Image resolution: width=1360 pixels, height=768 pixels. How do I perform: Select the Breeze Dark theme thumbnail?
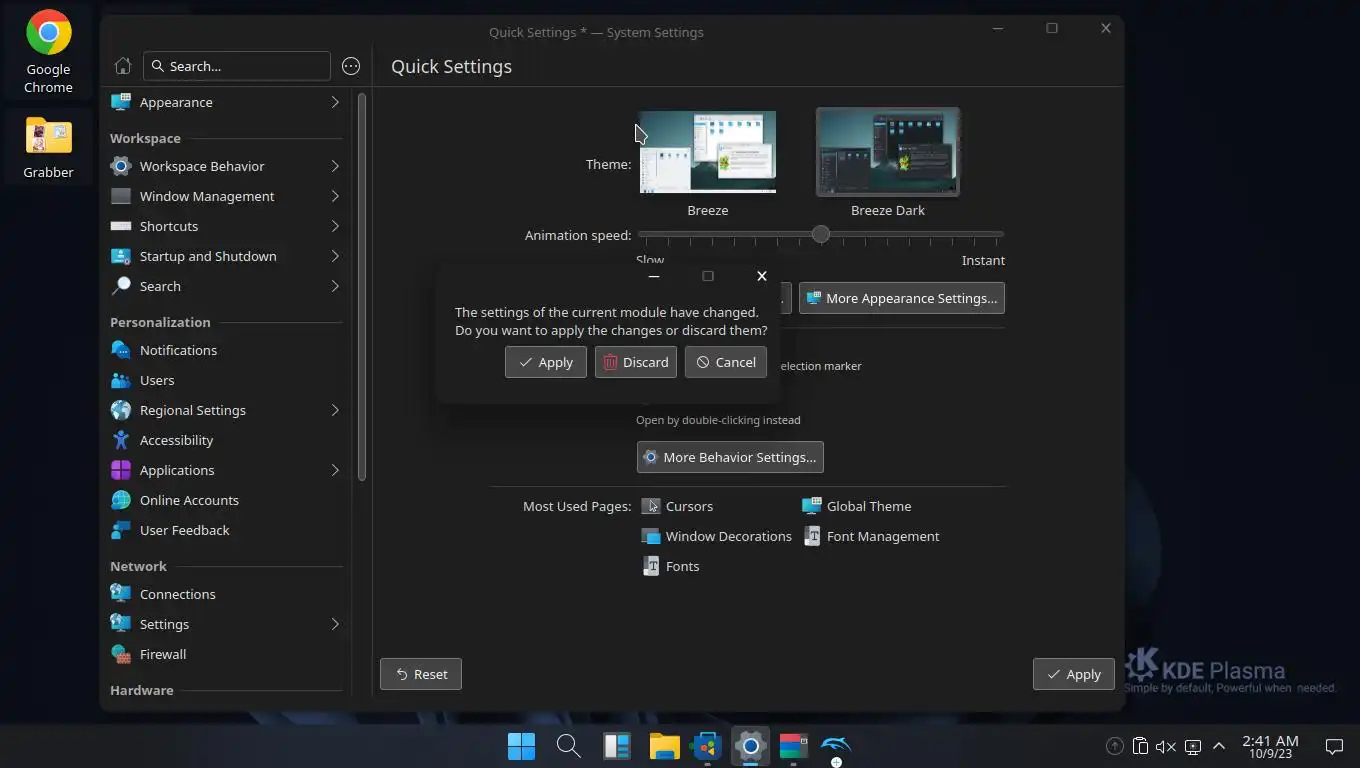[888, 152]
